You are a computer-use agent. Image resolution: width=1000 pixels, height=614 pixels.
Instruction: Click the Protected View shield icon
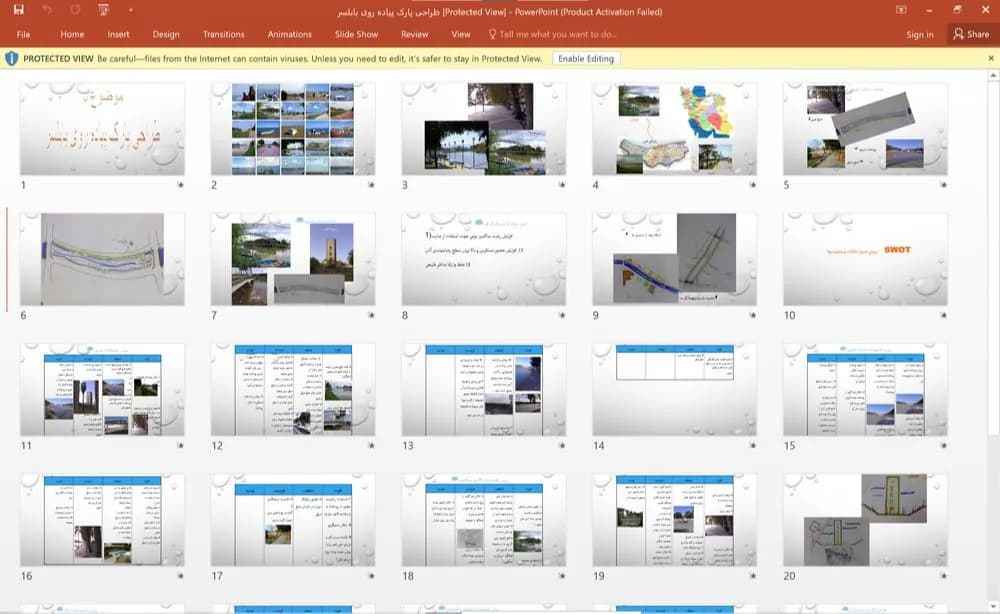coord(11,59)
